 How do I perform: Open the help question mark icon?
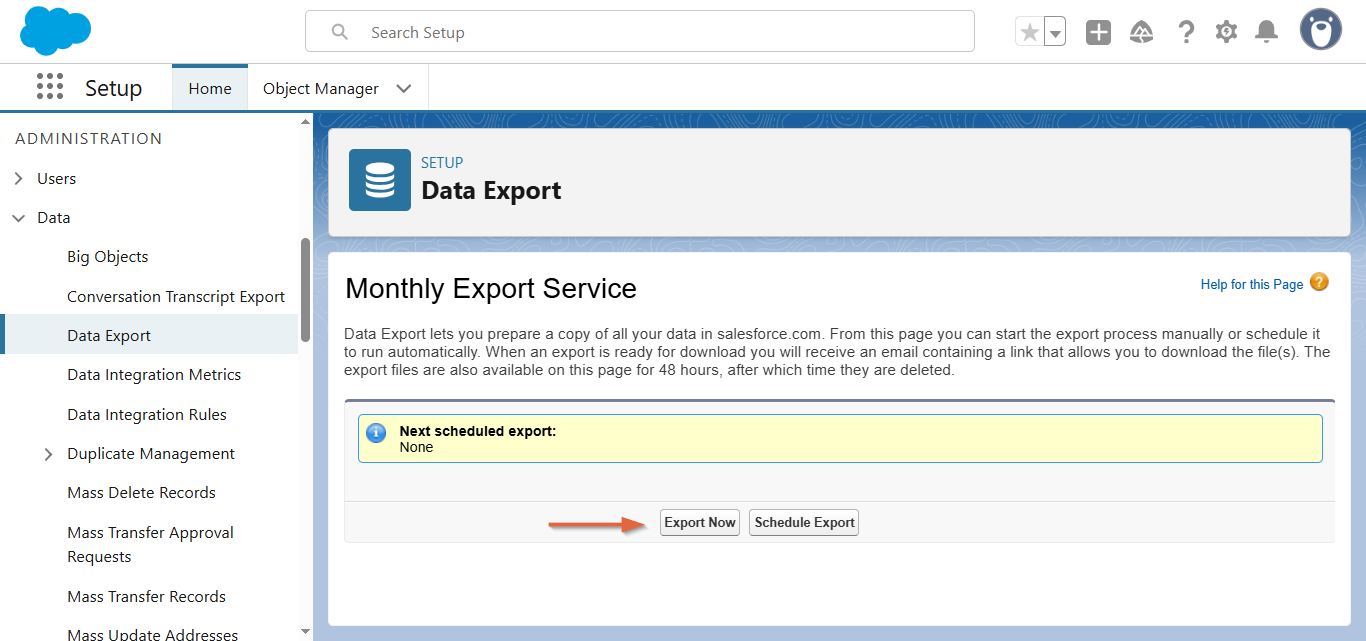(1186, 32)
